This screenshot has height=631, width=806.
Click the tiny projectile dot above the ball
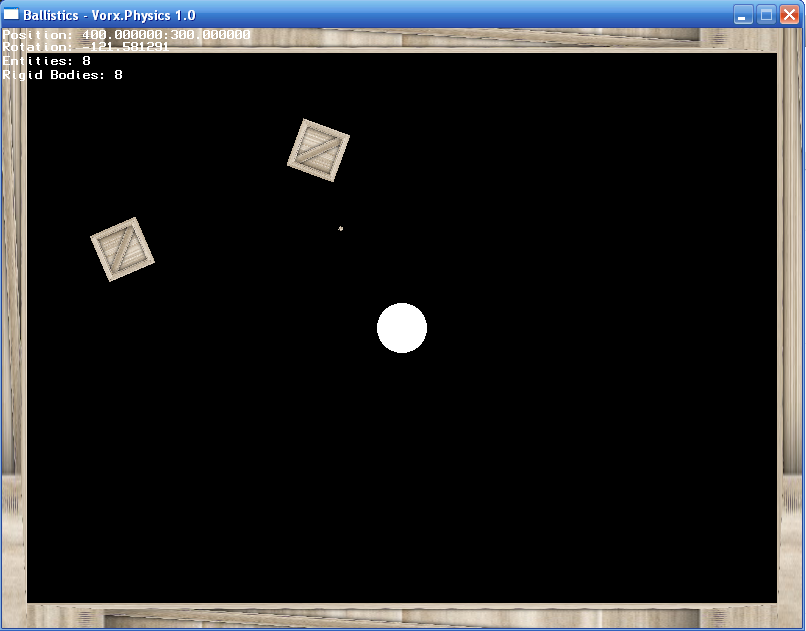click(341, 229)
